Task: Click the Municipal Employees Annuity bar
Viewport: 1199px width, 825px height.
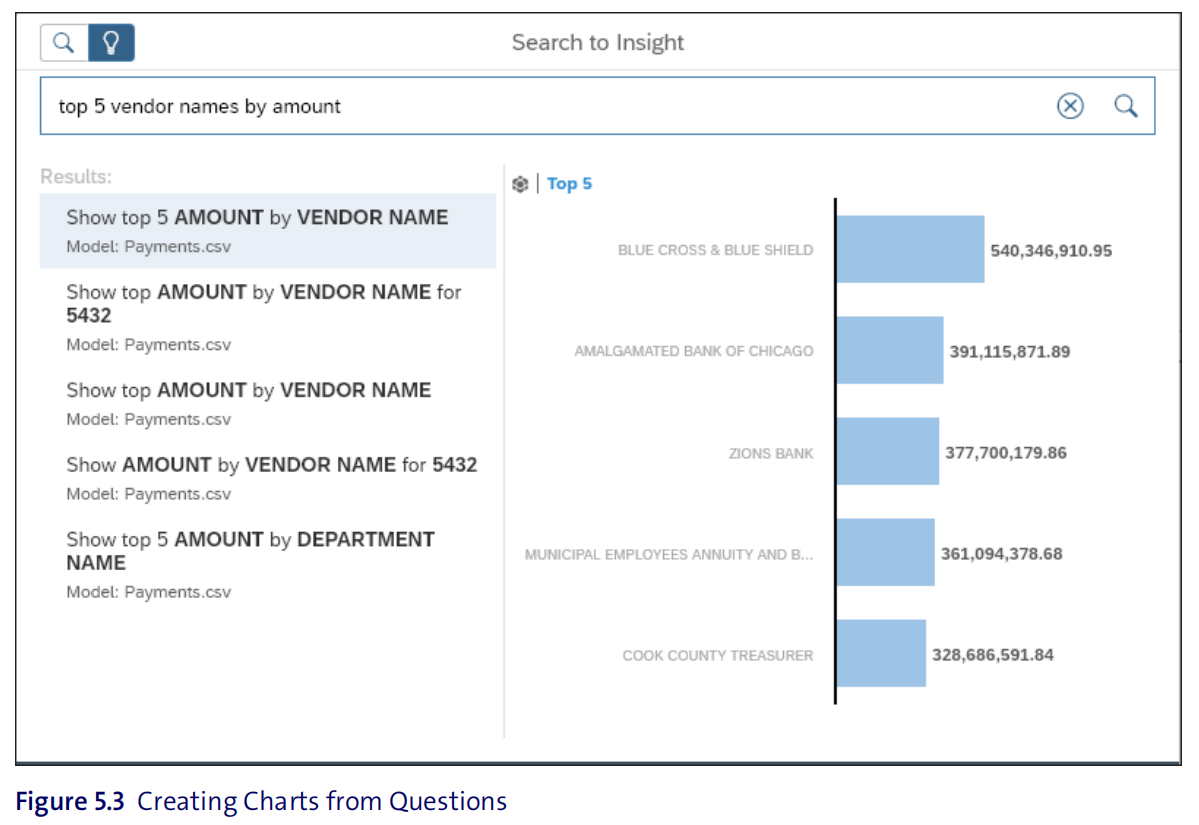Action: click(885, 552)
